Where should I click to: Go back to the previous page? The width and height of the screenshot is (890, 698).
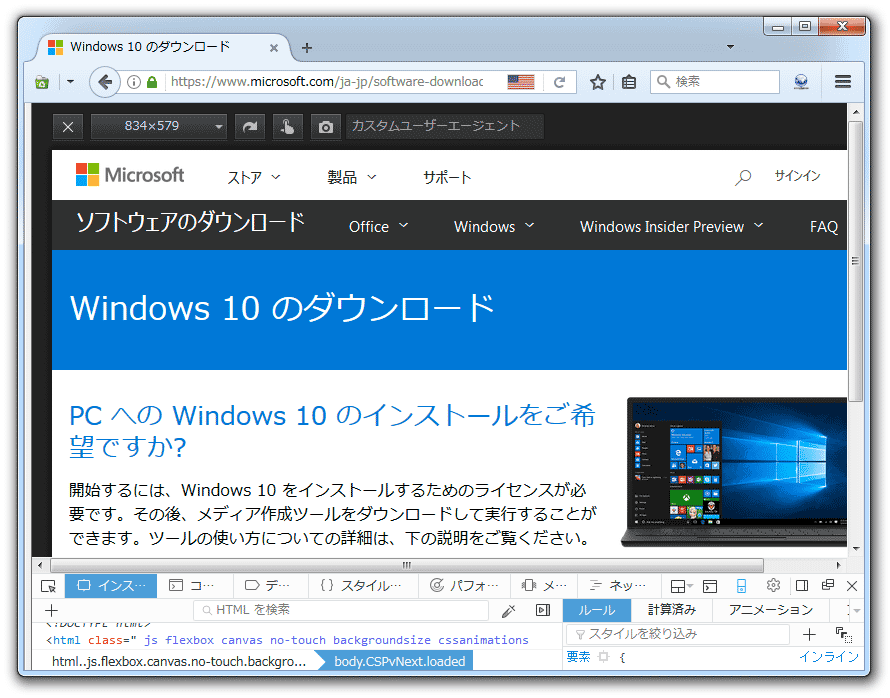click(105, 82)
